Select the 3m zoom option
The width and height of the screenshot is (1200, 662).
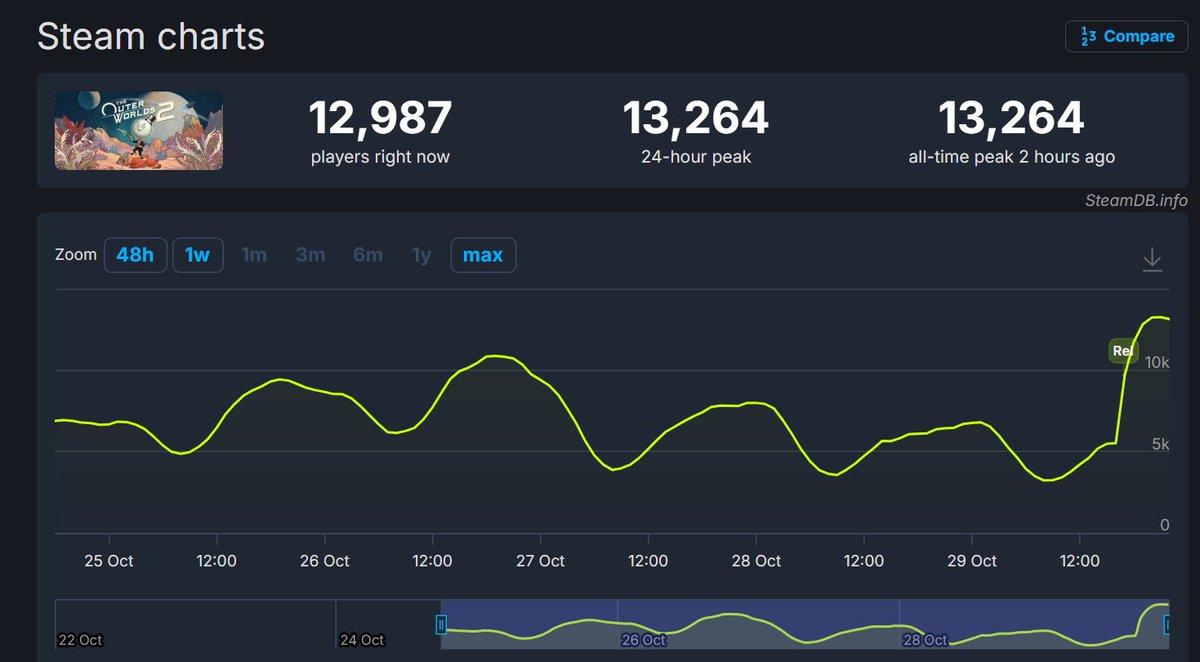(x=310, y=255)
